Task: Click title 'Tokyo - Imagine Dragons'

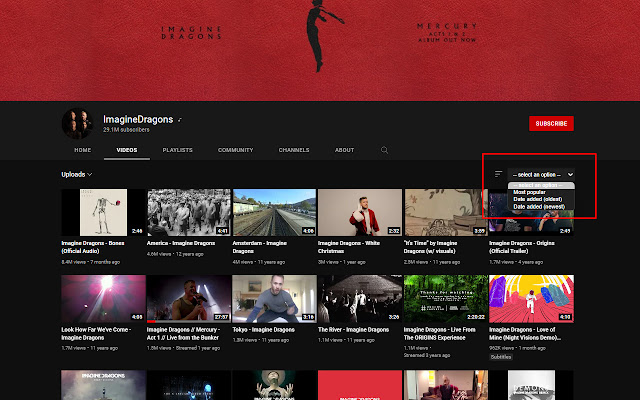Action: pos(263,330)
